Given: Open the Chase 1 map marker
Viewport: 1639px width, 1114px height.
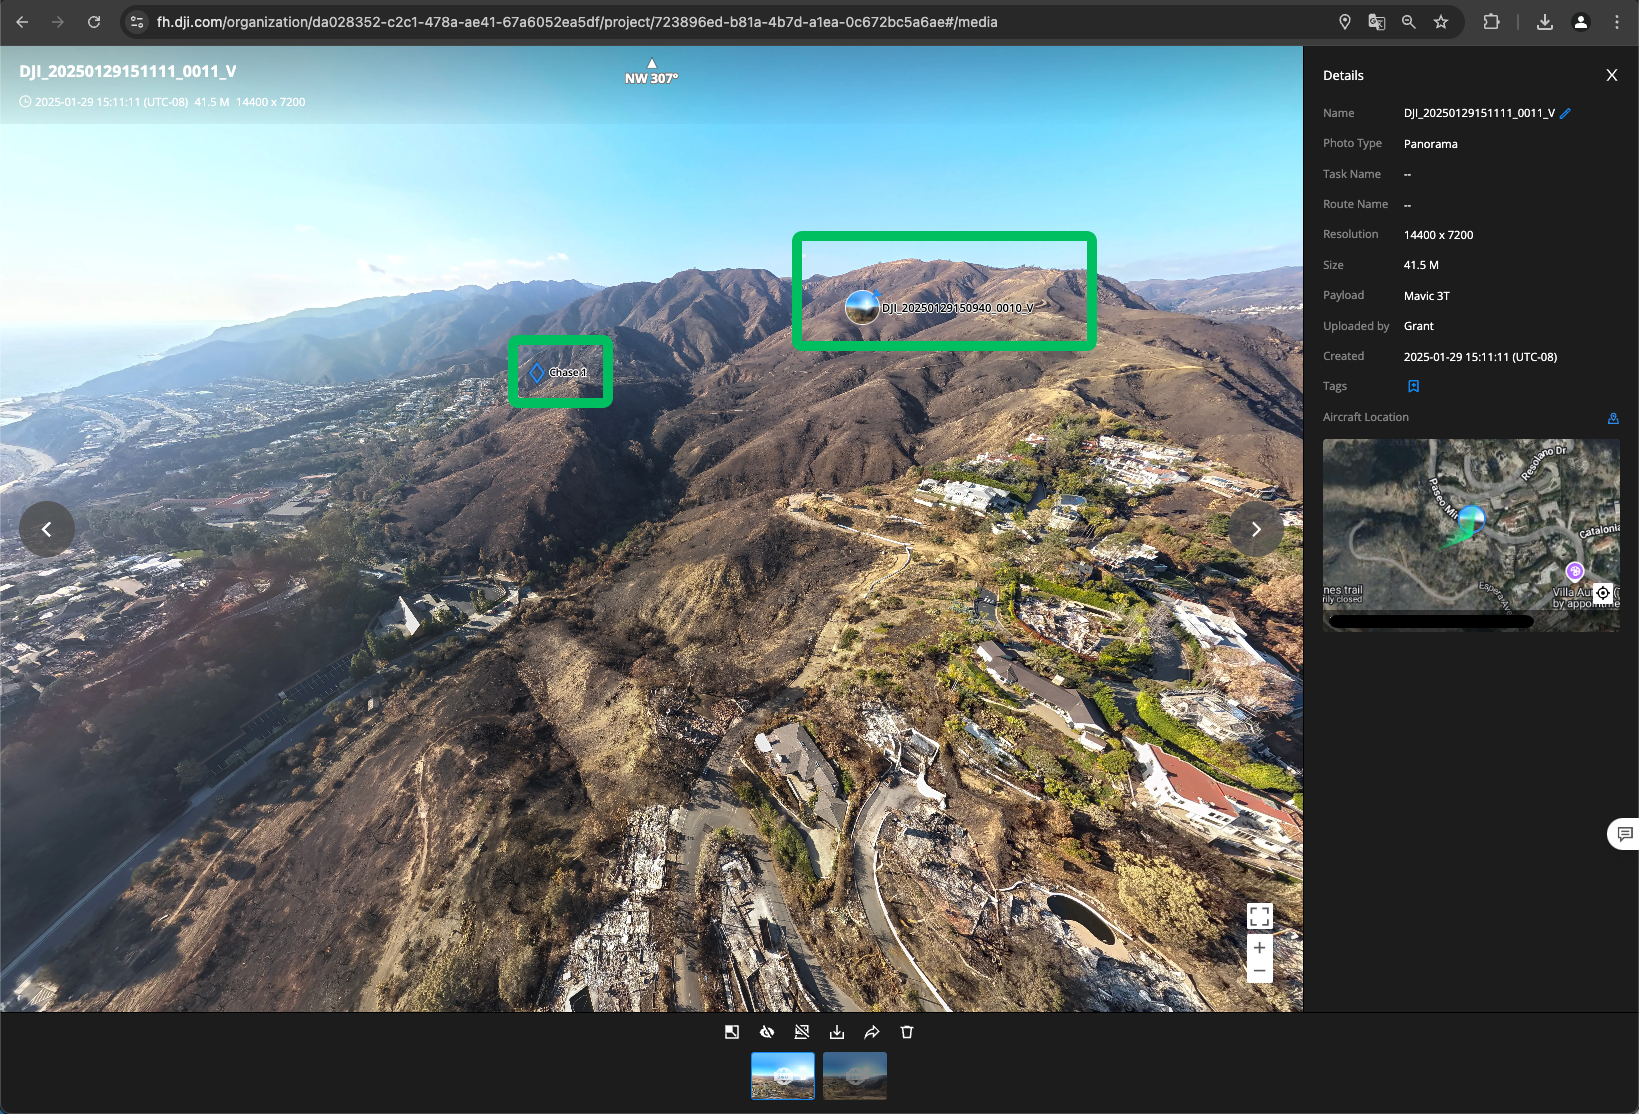Looking at the screenshot, I should click(559, 372).
